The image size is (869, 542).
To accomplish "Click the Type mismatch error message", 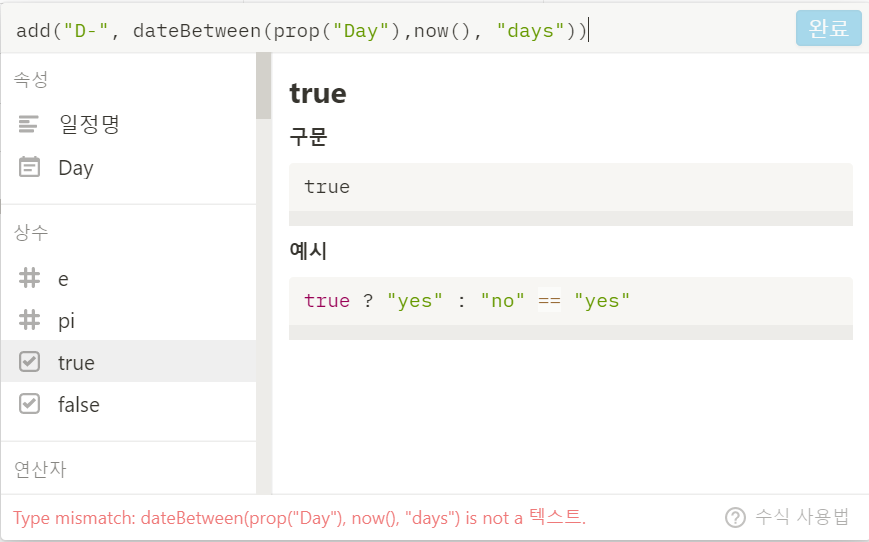I will 299,518.
